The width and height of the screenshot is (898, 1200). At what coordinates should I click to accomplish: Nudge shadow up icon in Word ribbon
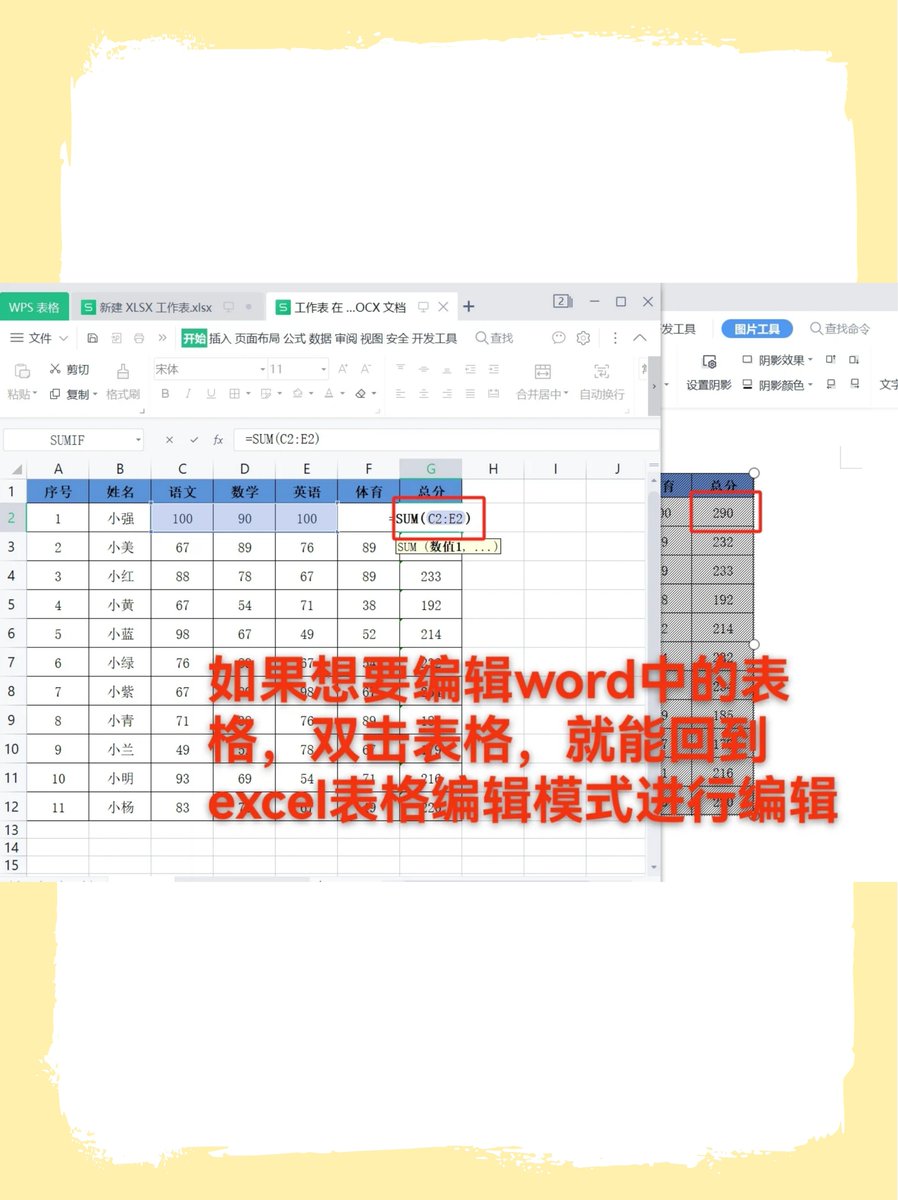click(x=831, y=359)
